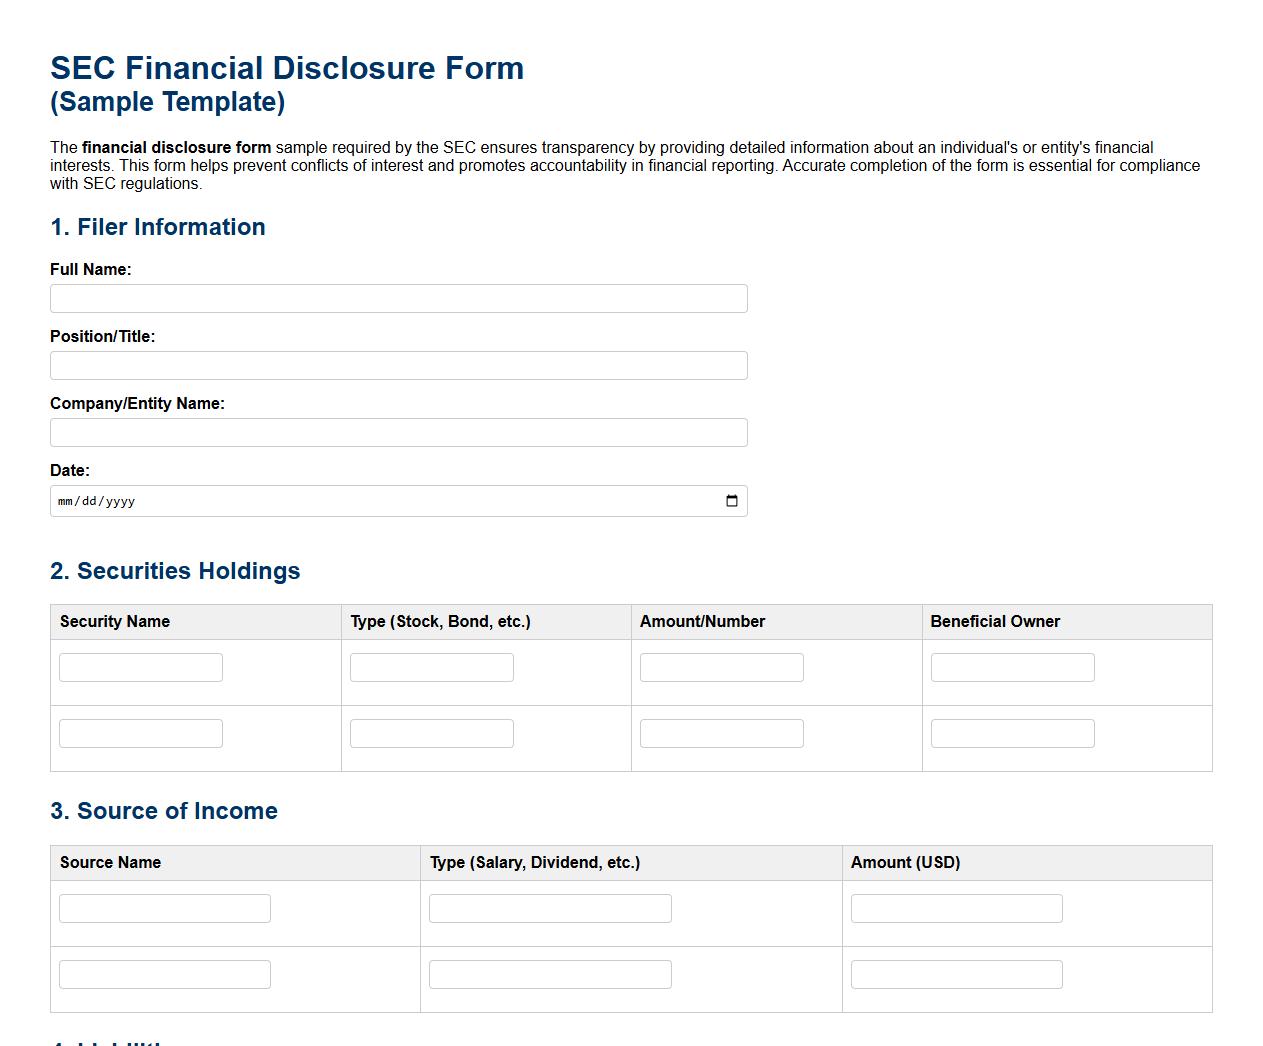
Task: Click the first Source Name input box
Action: tap(164, 908)
